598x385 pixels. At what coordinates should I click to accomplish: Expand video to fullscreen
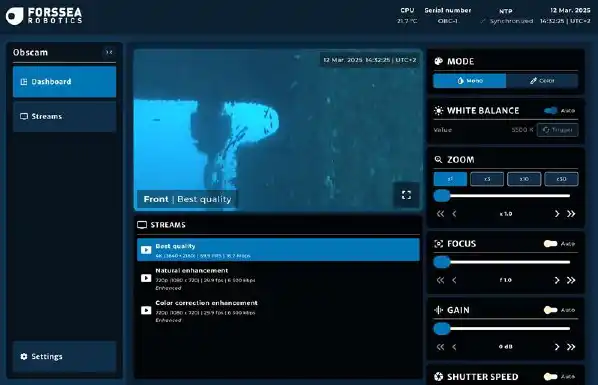(407, 195)
